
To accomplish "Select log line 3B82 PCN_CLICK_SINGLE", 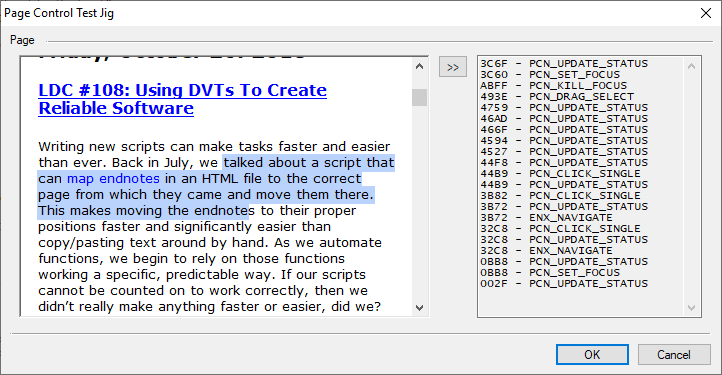I will (560, 196).
